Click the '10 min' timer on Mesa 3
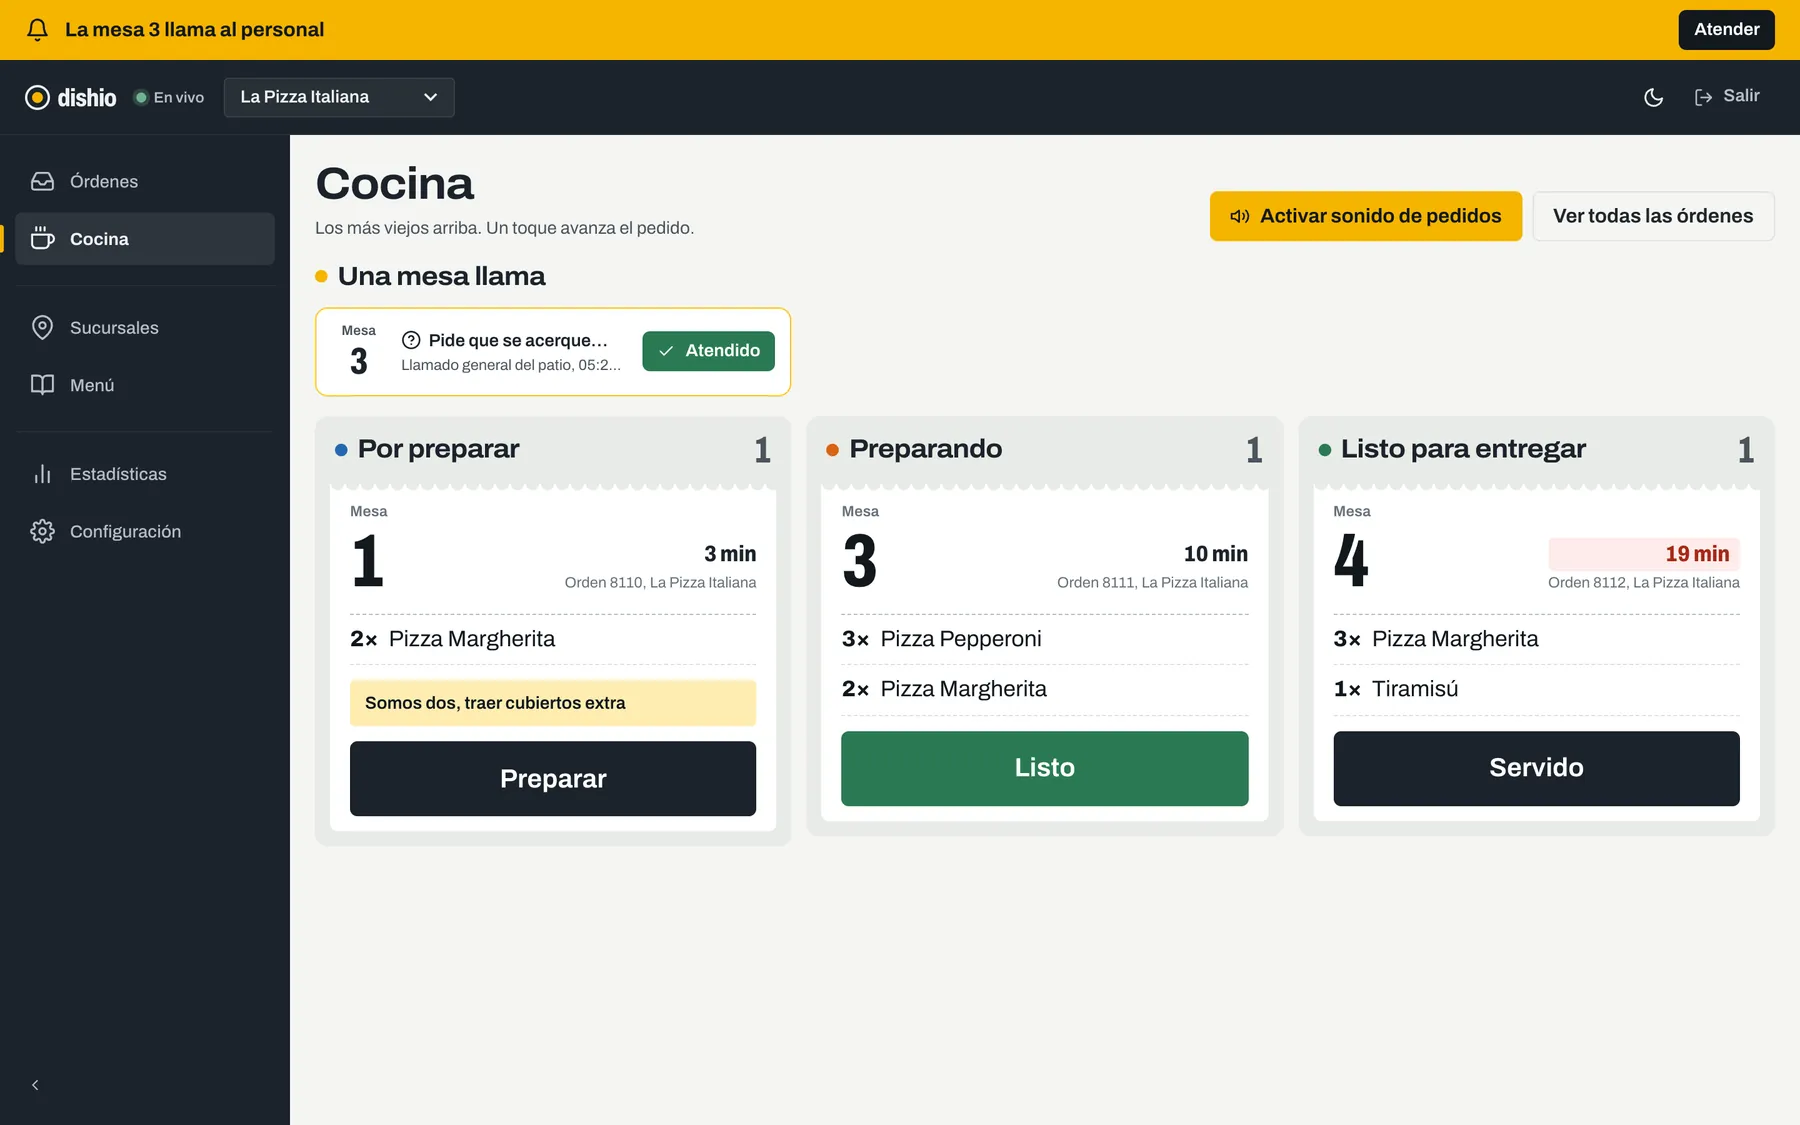 click(x=1216, y=554)
